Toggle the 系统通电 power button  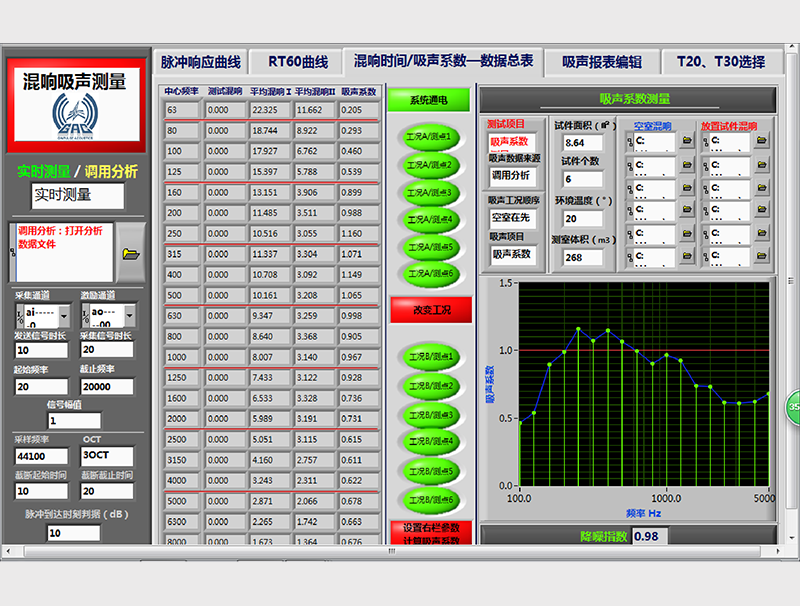[429, 100]
